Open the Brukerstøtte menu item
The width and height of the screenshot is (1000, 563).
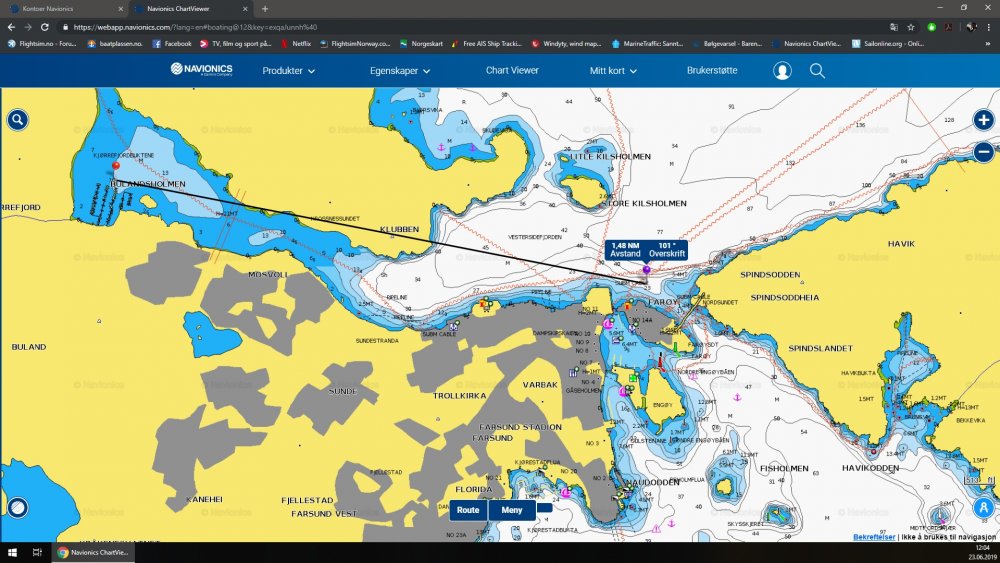(712, 70)
